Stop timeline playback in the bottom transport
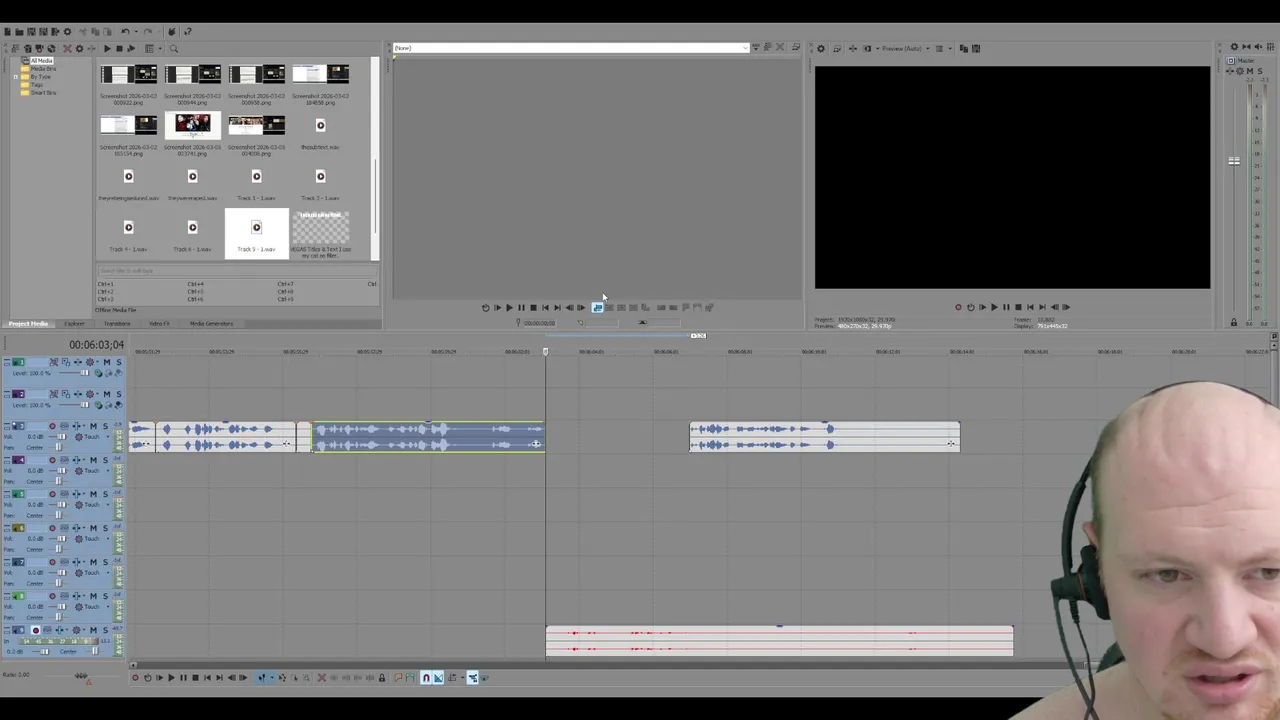This screenshot has height=720, width=1280. pyautogui.click(x=195, y=678)
